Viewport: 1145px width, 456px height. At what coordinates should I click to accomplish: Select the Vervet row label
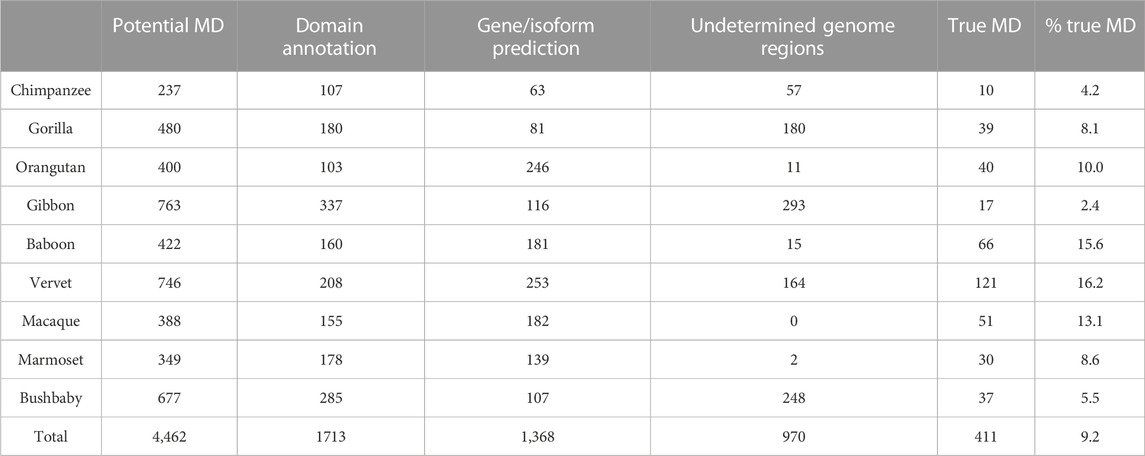click(x=32, y=283)
